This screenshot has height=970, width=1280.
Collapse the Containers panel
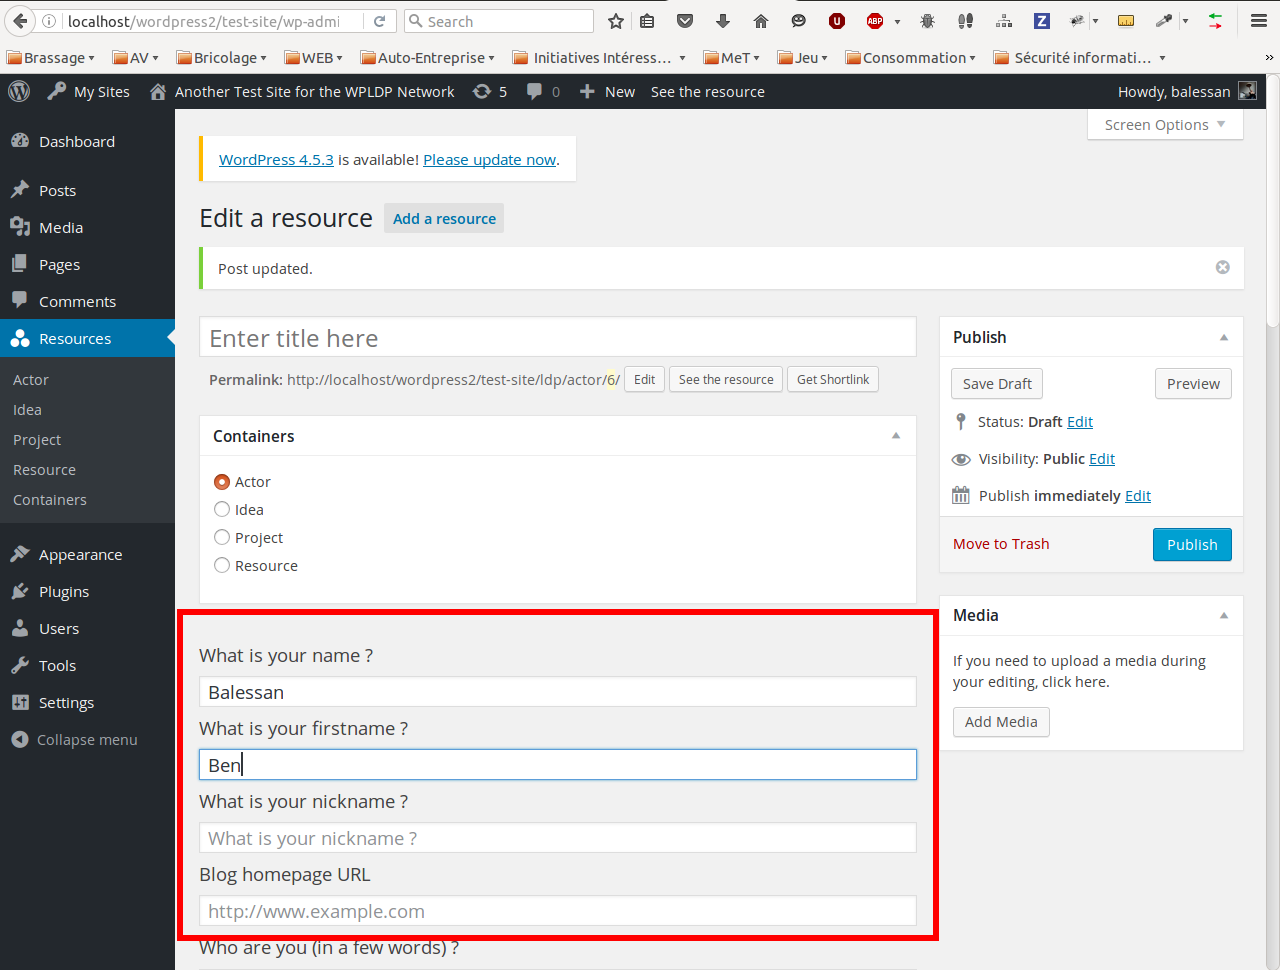click(x=896, y=436)
